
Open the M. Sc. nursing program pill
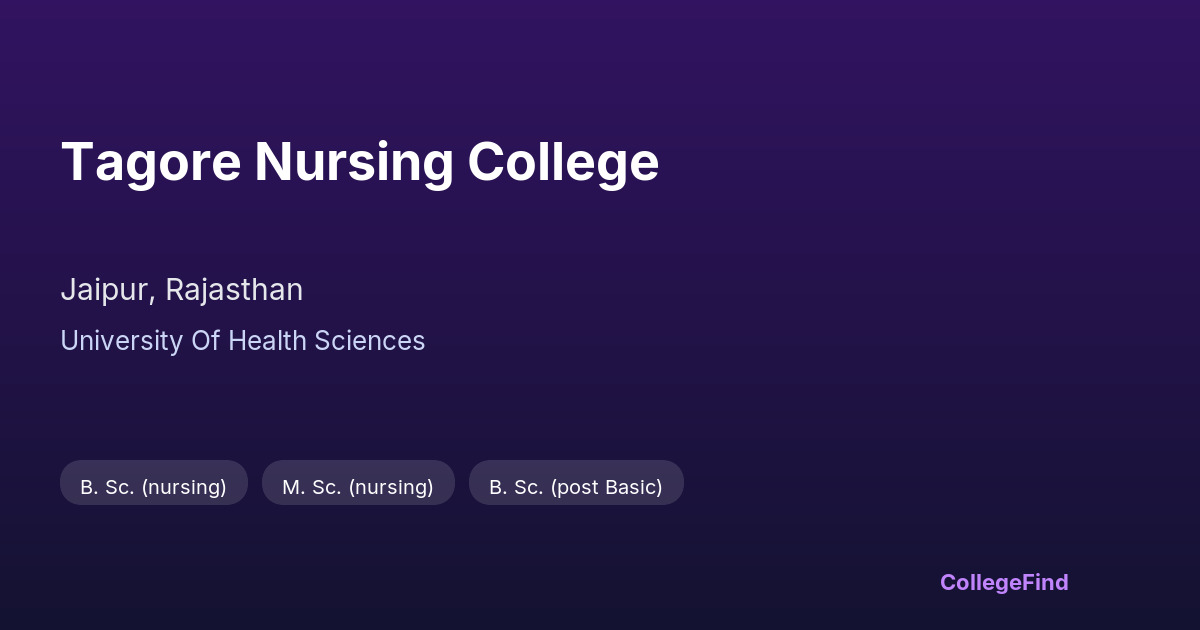click(358, 487)
